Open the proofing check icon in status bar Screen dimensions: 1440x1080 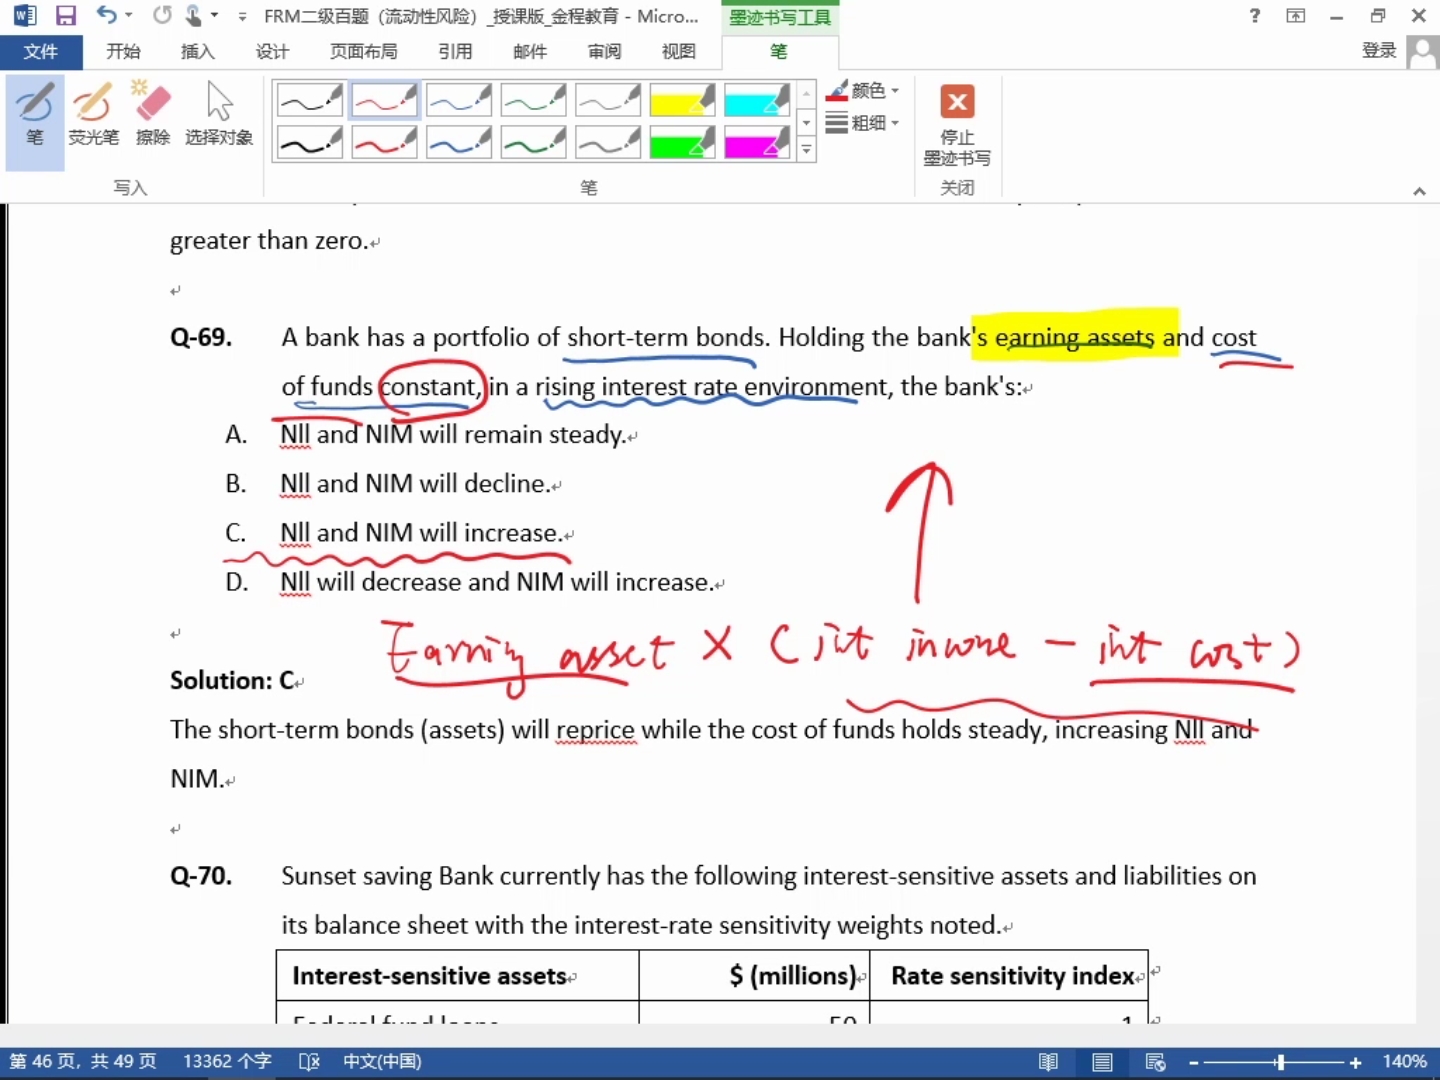click(309, 1062)
